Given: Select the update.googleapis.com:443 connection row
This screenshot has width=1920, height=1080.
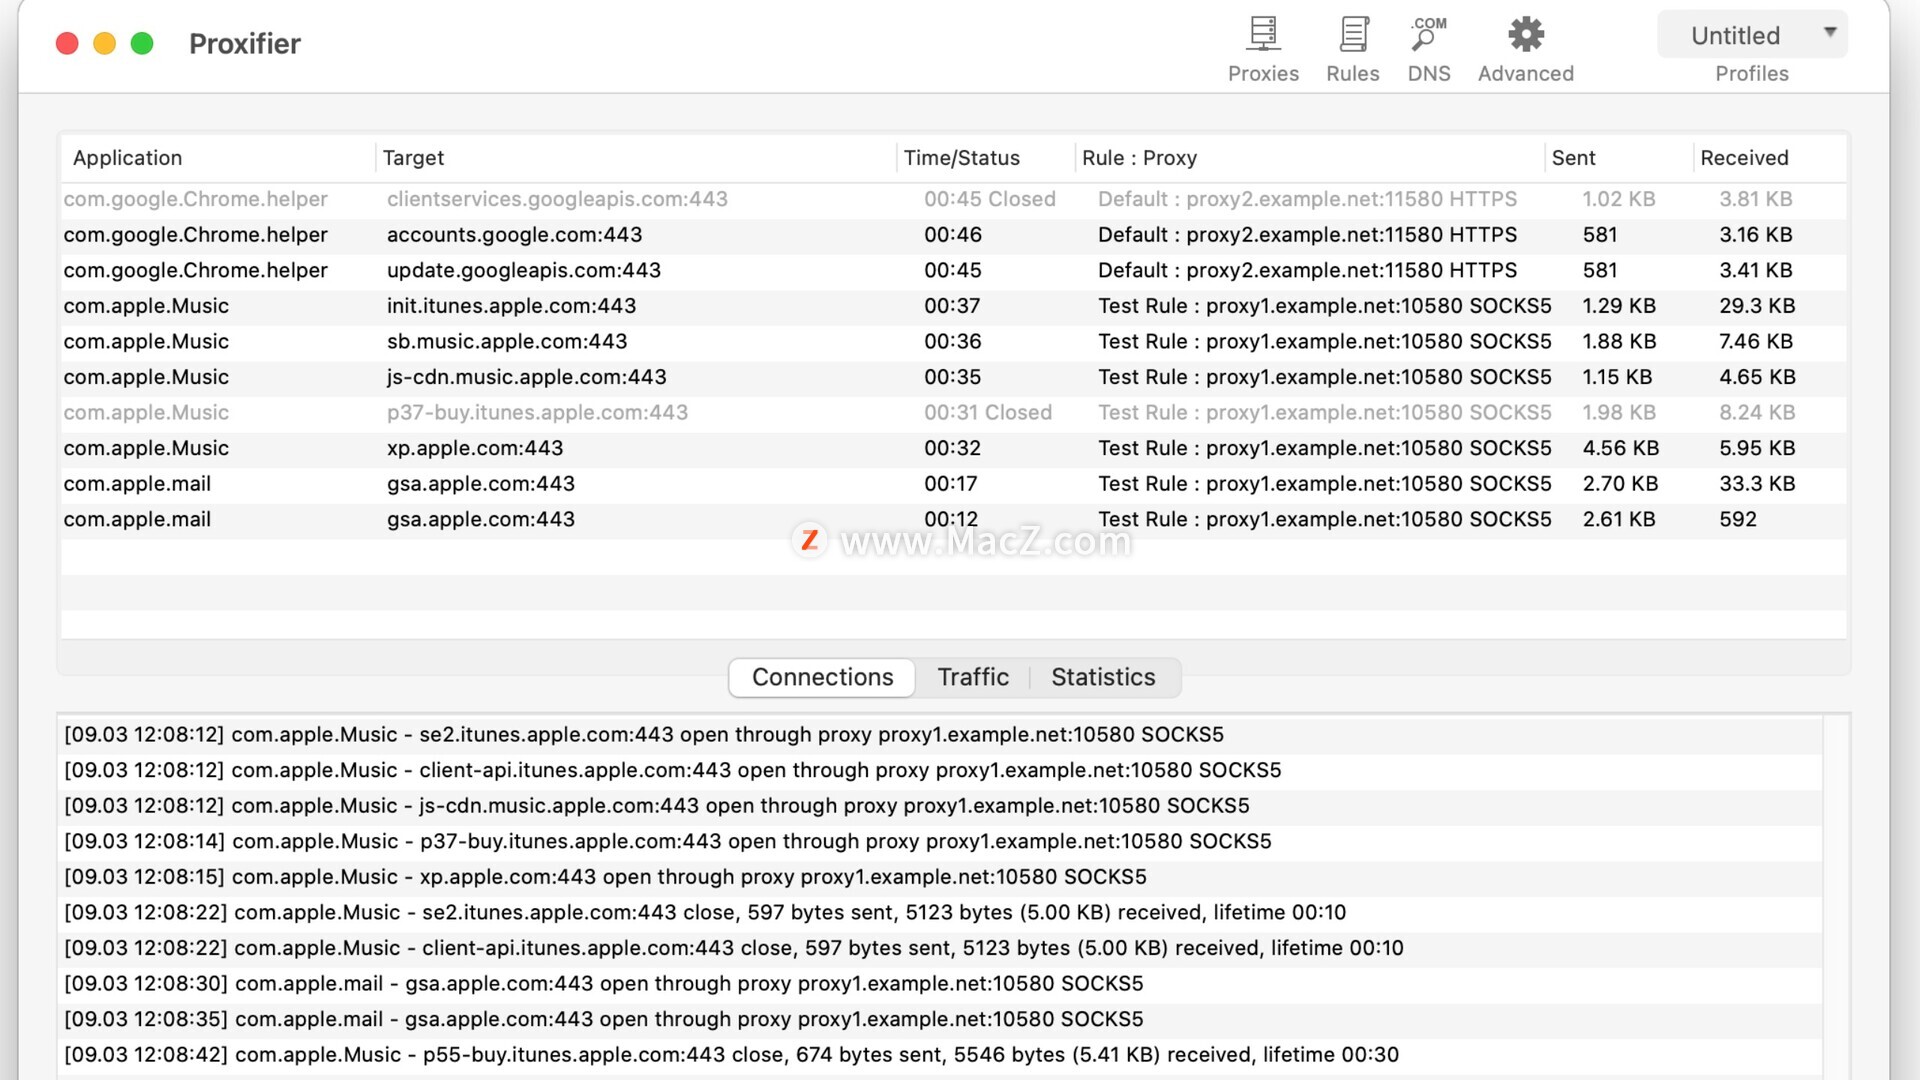Looking at the screenshot, I should click(953, 270).
